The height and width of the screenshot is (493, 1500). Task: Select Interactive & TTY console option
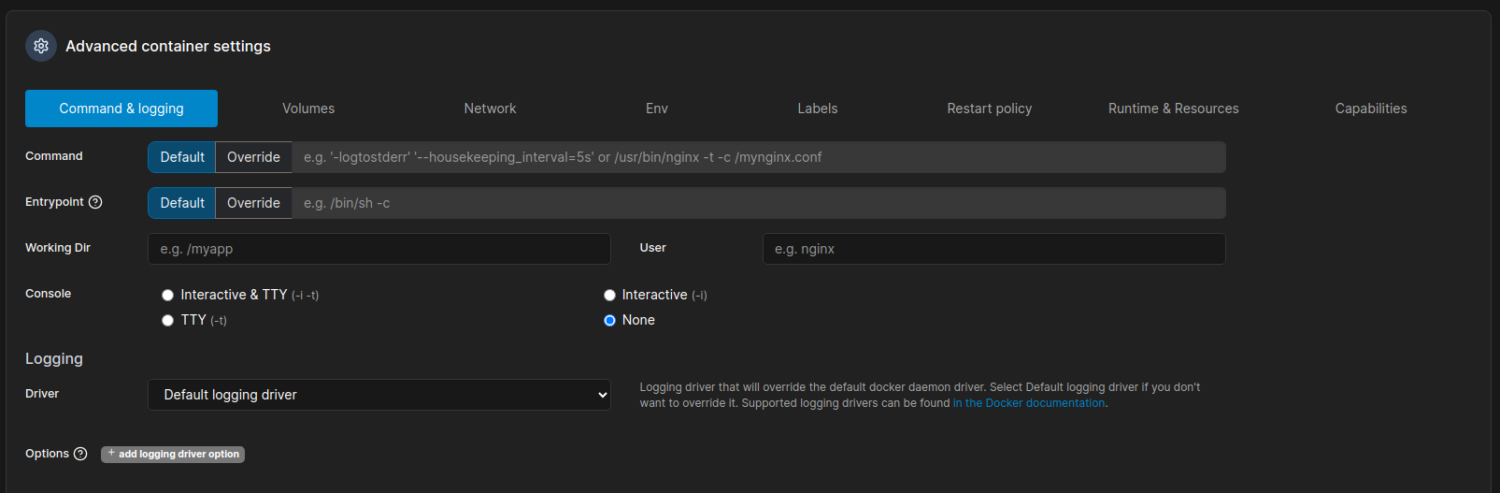[168, 295]
